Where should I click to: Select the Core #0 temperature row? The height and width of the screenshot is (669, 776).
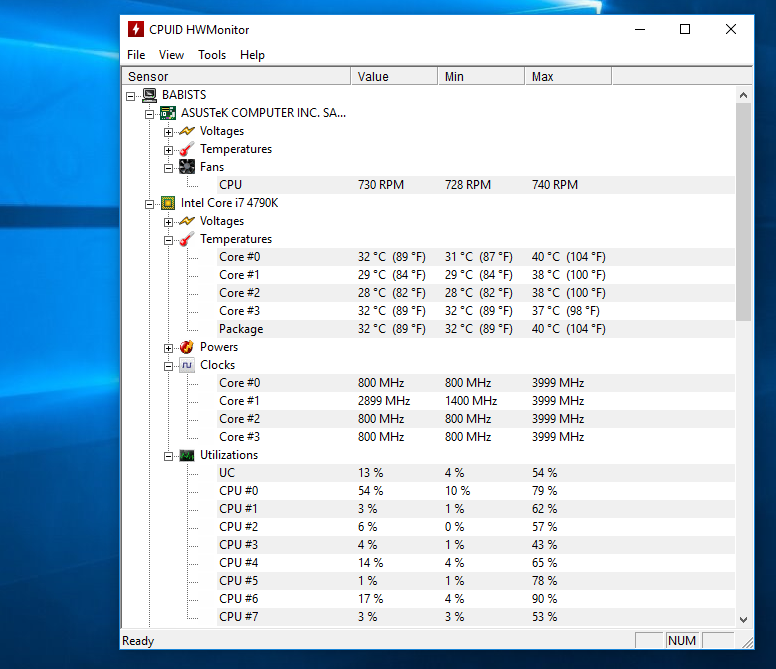476,257
